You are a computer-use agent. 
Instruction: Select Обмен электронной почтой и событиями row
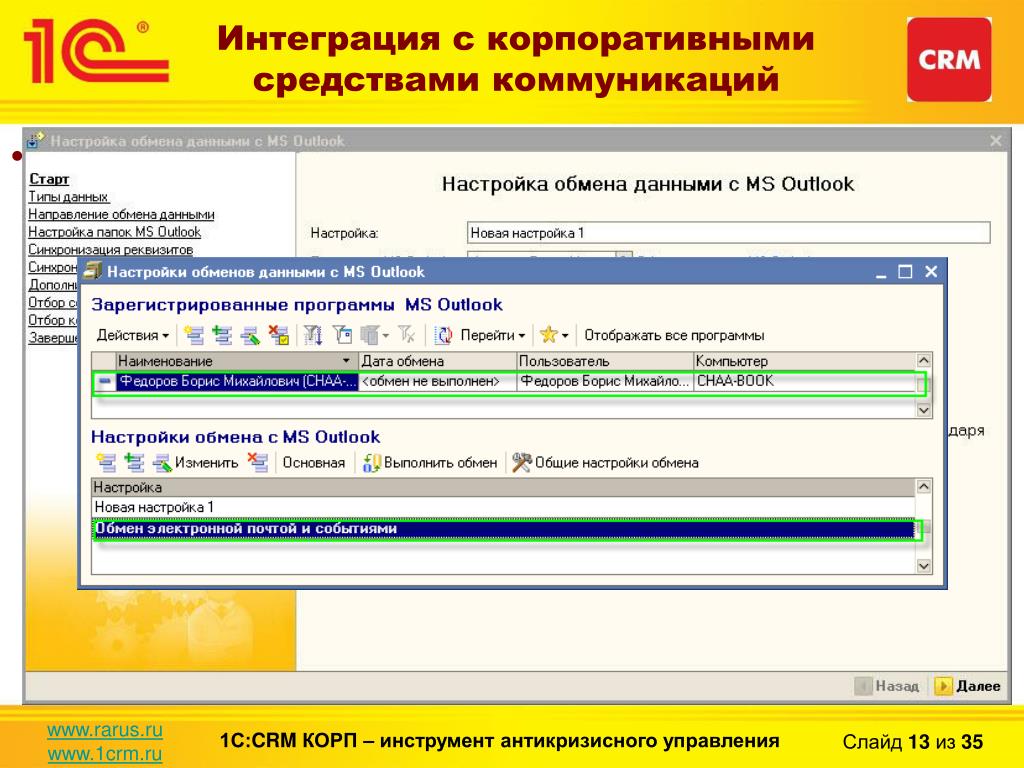[x=504, y=528]
